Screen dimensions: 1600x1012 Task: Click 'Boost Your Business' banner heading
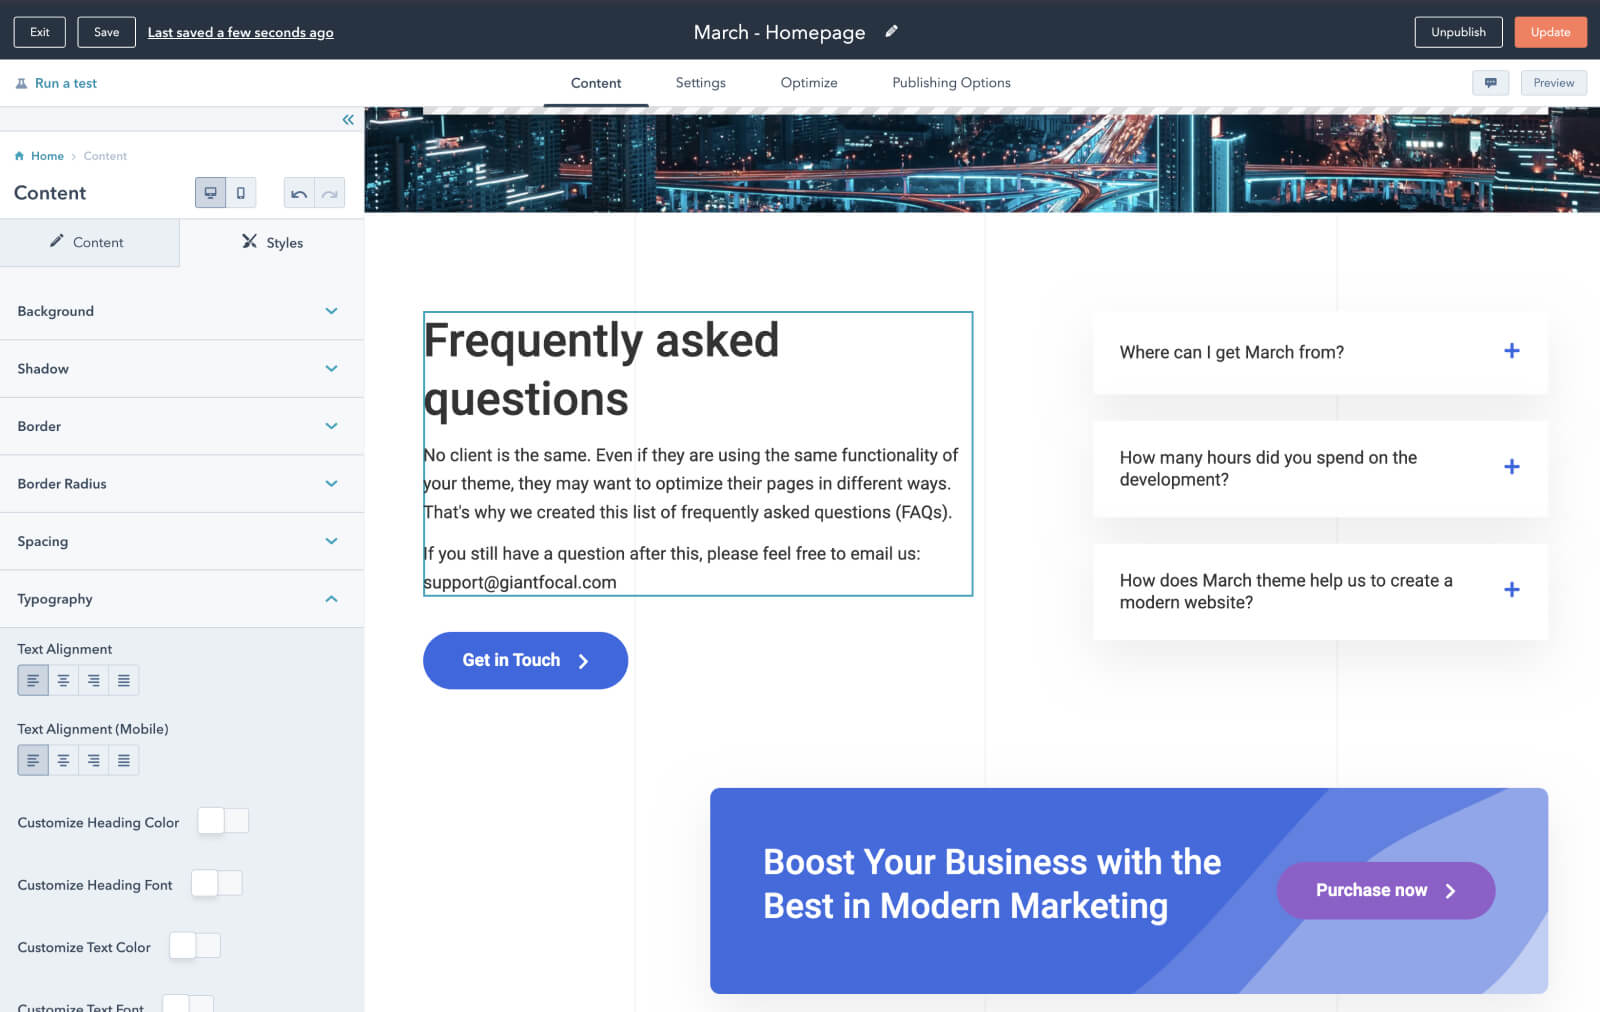(x=992, y=884)
